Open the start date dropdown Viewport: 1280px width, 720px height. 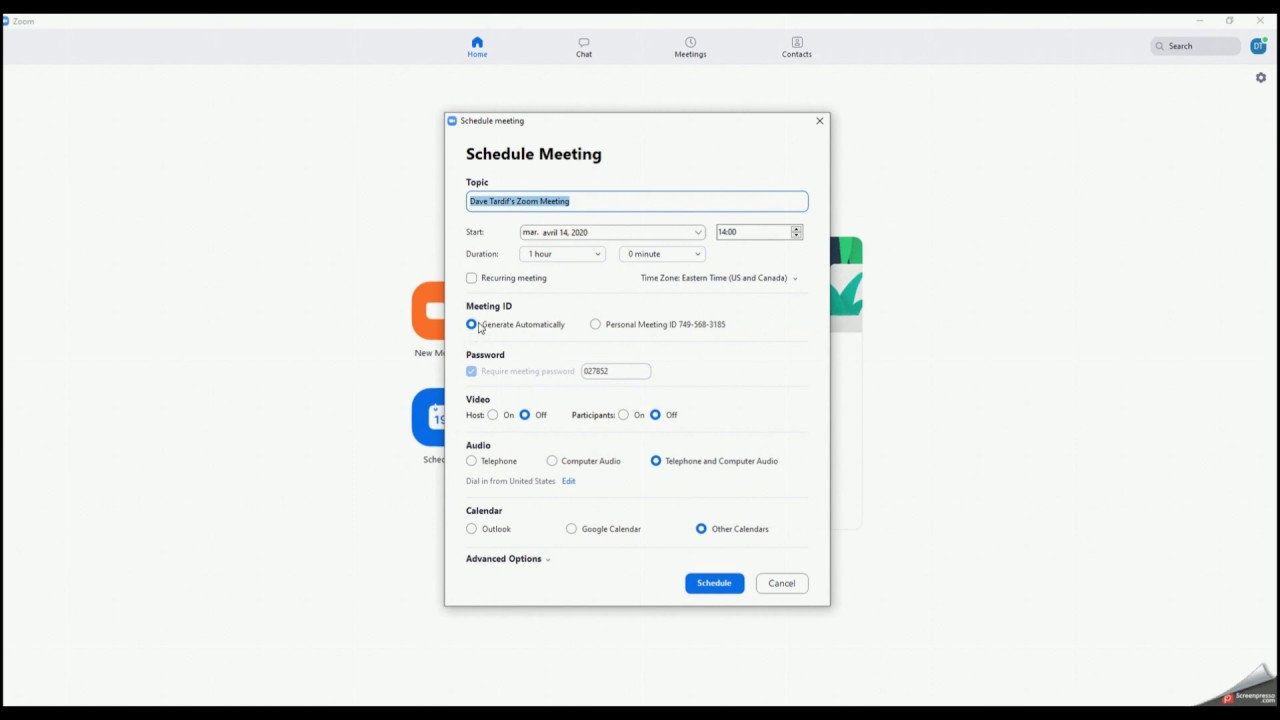coord(612,232)
